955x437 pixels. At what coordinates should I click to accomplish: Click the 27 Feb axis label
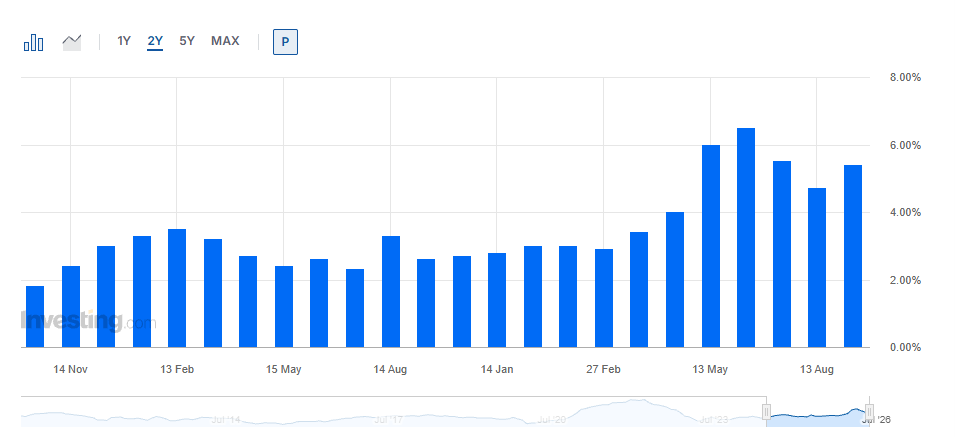click(604, 369)
